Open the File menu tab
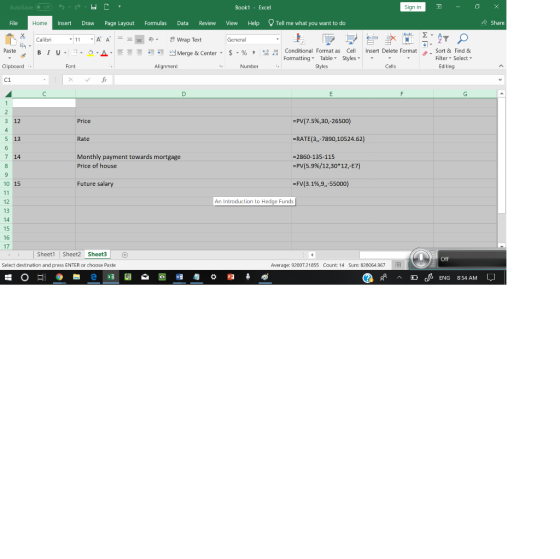The height and width of the screenshot is (559, 560). (14, 23)
